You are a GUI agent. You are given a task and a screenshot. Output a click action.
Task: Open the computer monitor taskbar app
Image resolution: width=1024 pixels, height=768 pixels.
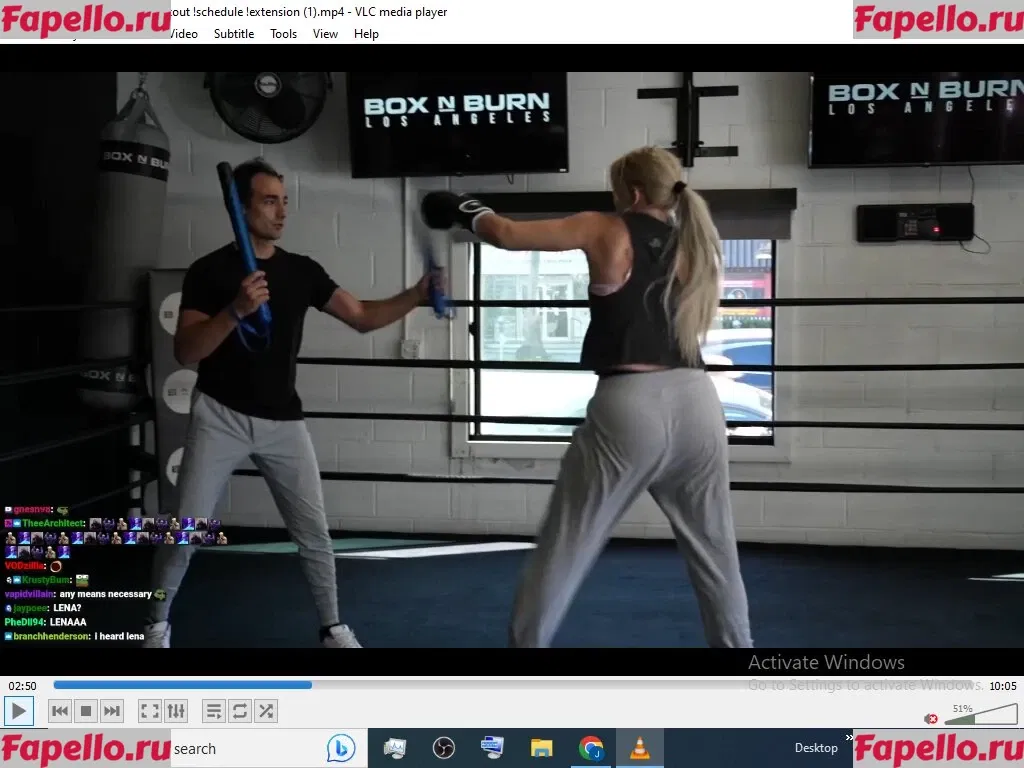click(492, 748)
